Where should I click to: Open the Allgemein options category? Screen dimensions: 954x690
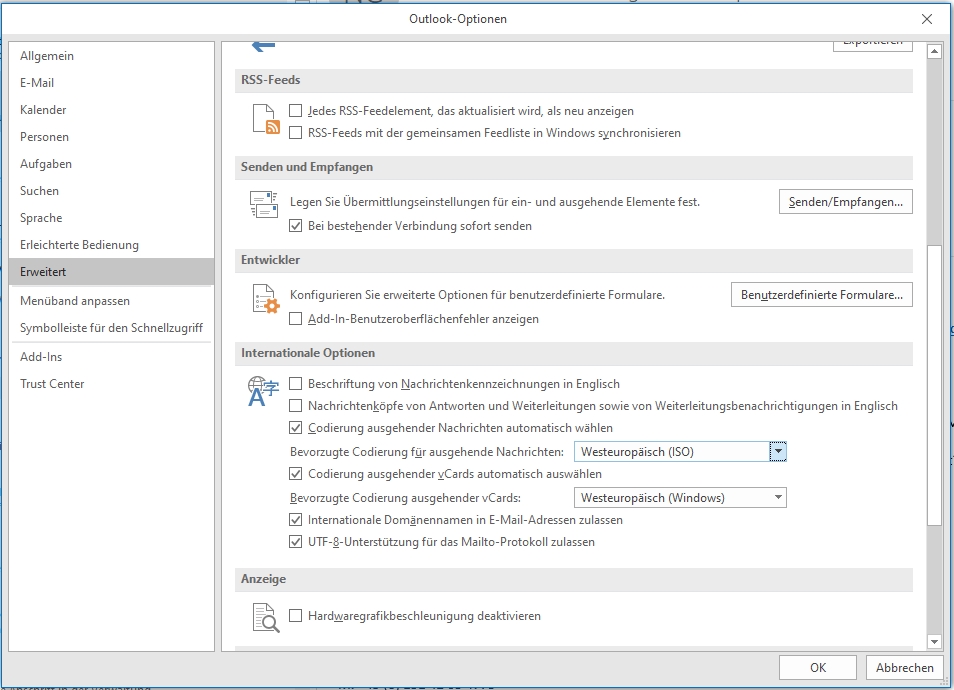(x=111, y=56)
